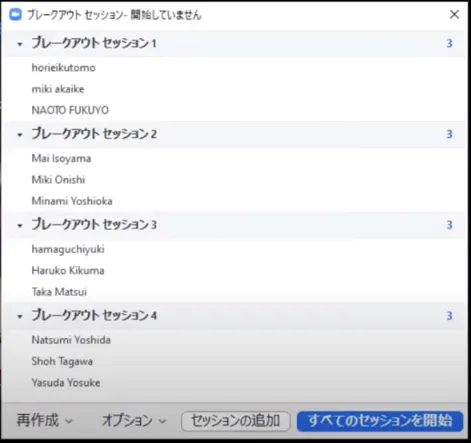Select participant Minami Yoshioka
The width and height of the screenshot is (471, 443).
(72, 201)
